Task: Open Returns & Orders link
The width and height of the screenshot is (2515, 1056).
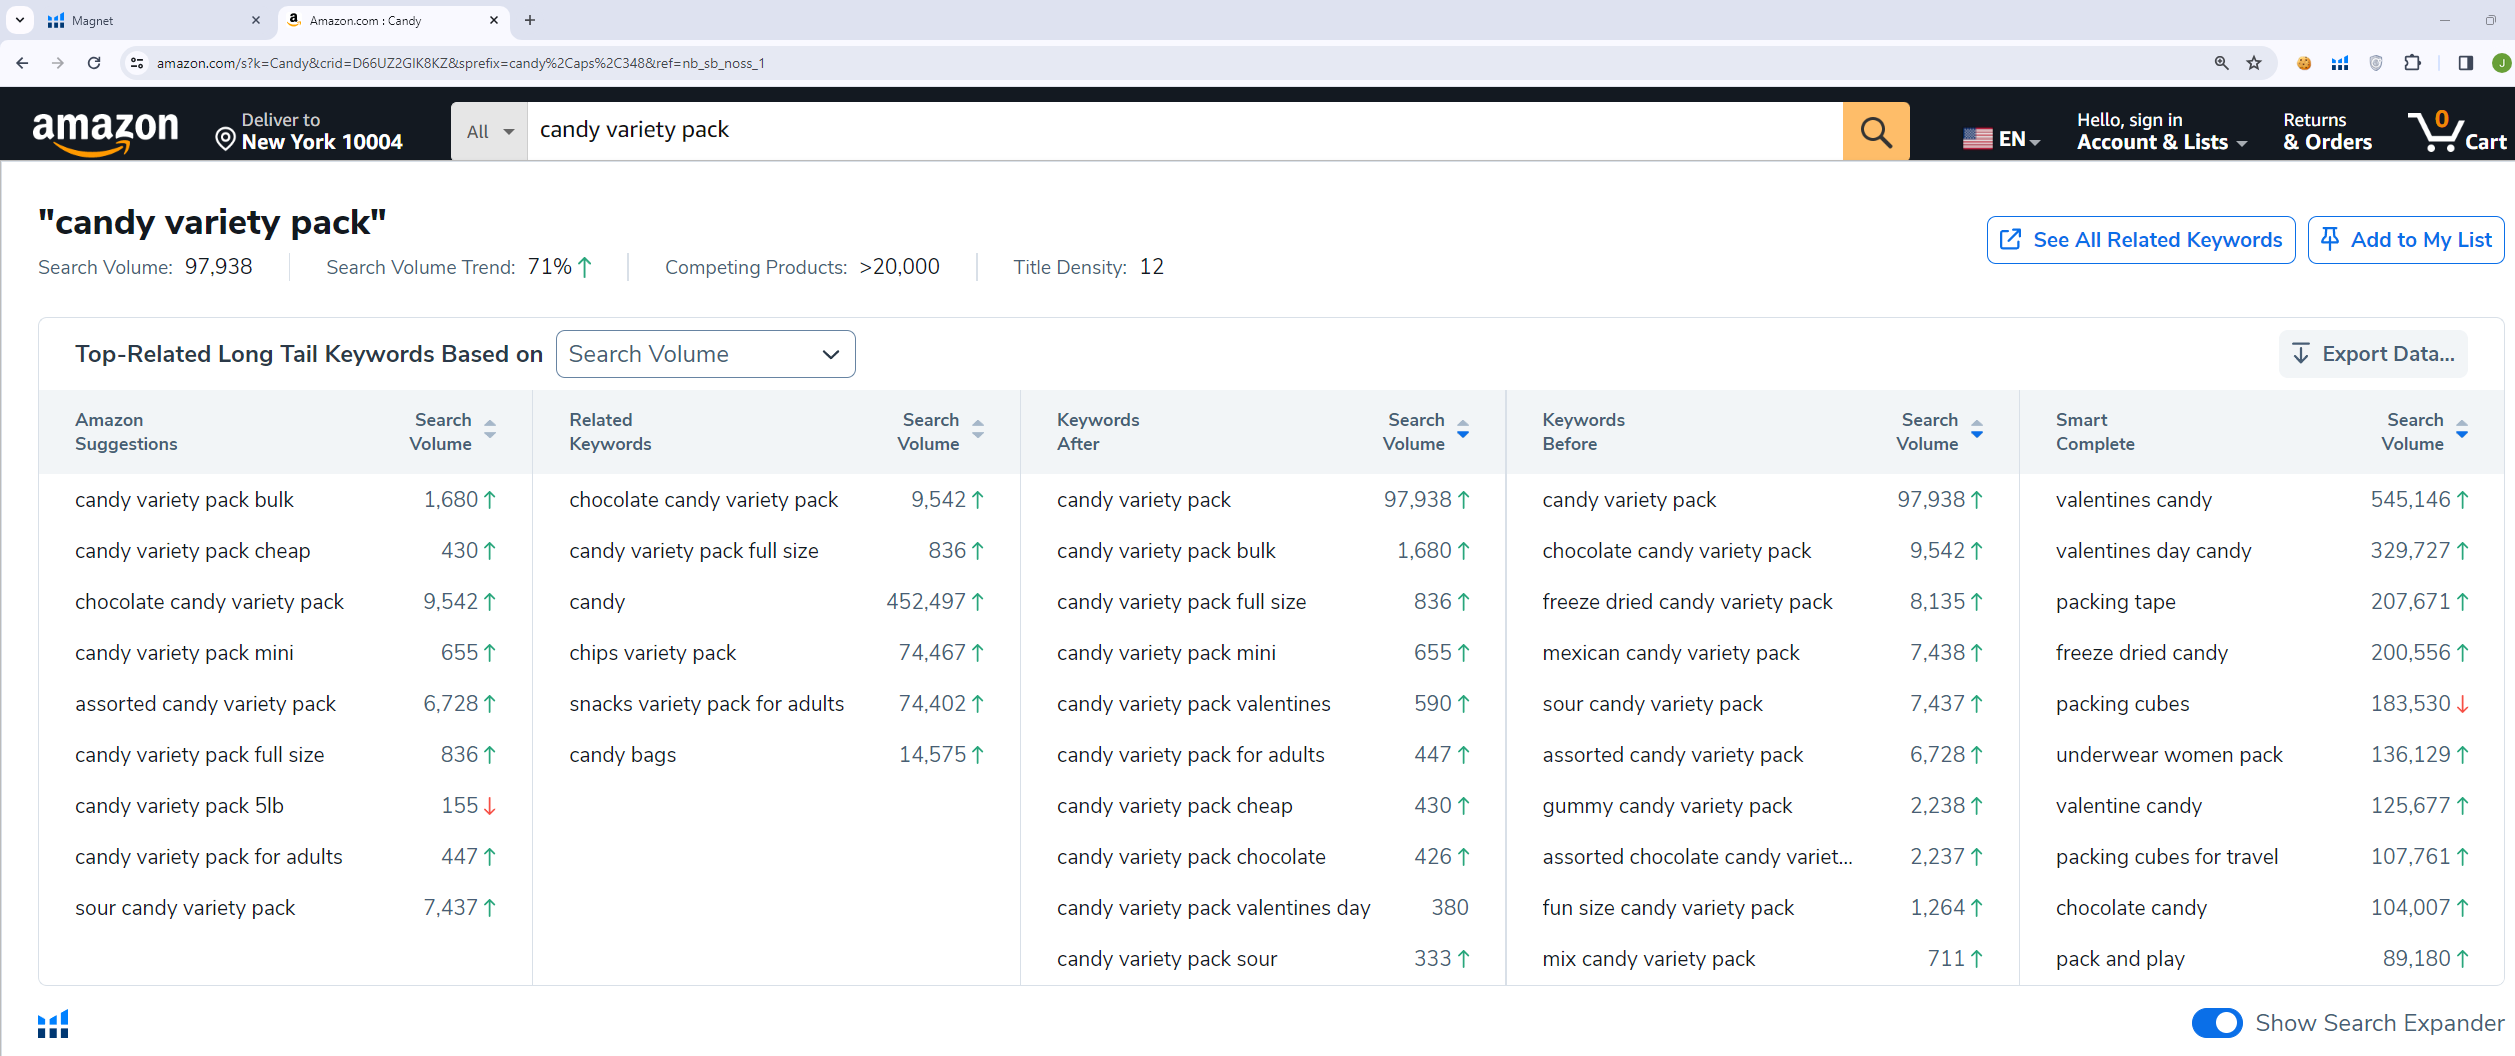Action: 2327,131
